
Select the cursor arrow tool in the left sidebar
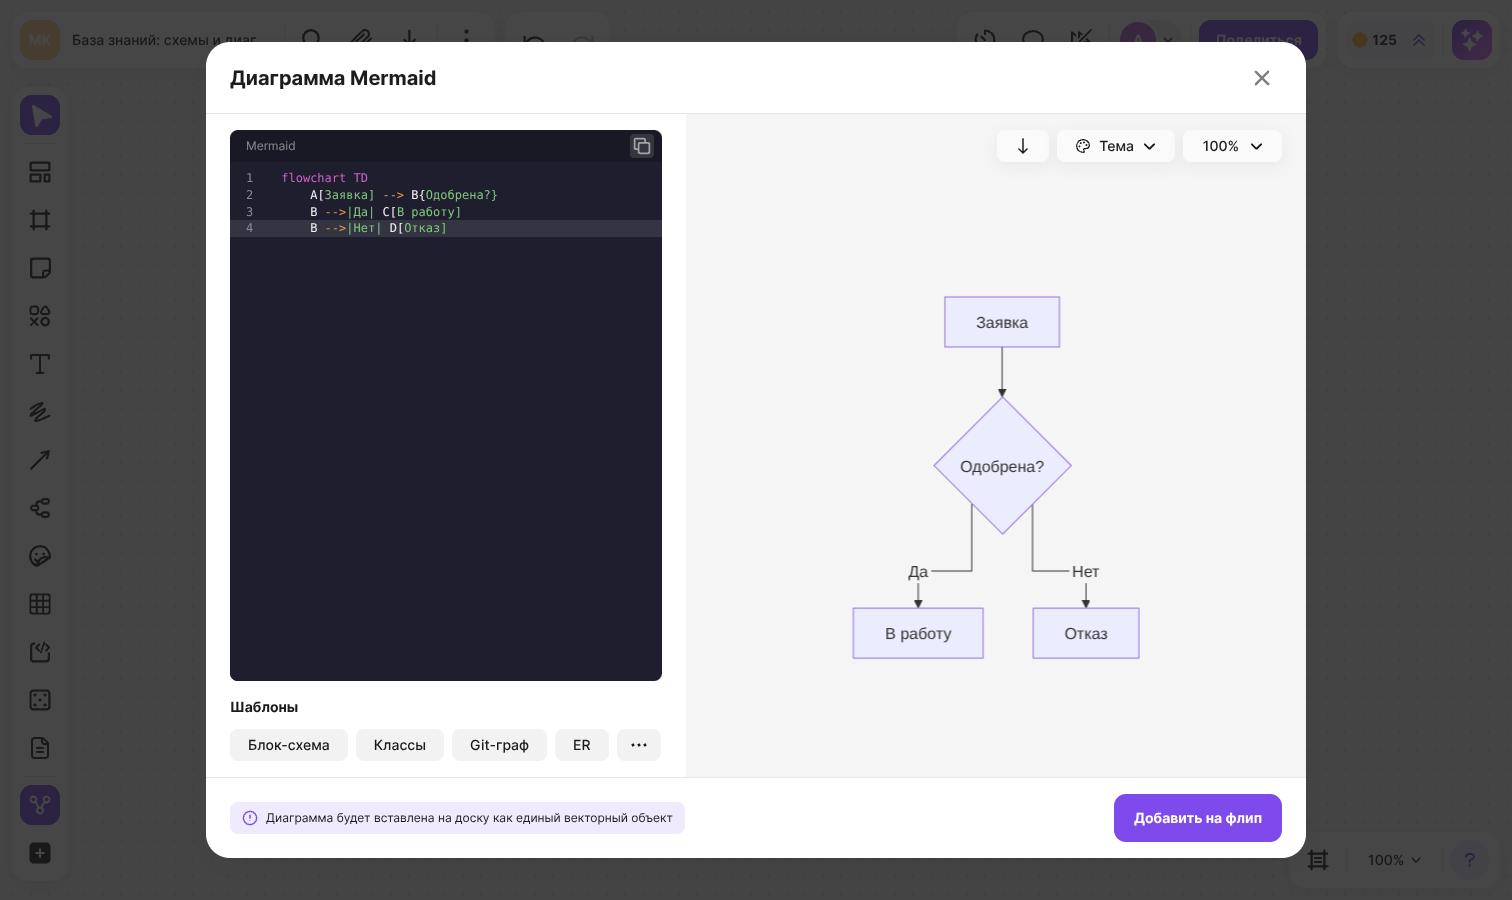click(40, 116)
